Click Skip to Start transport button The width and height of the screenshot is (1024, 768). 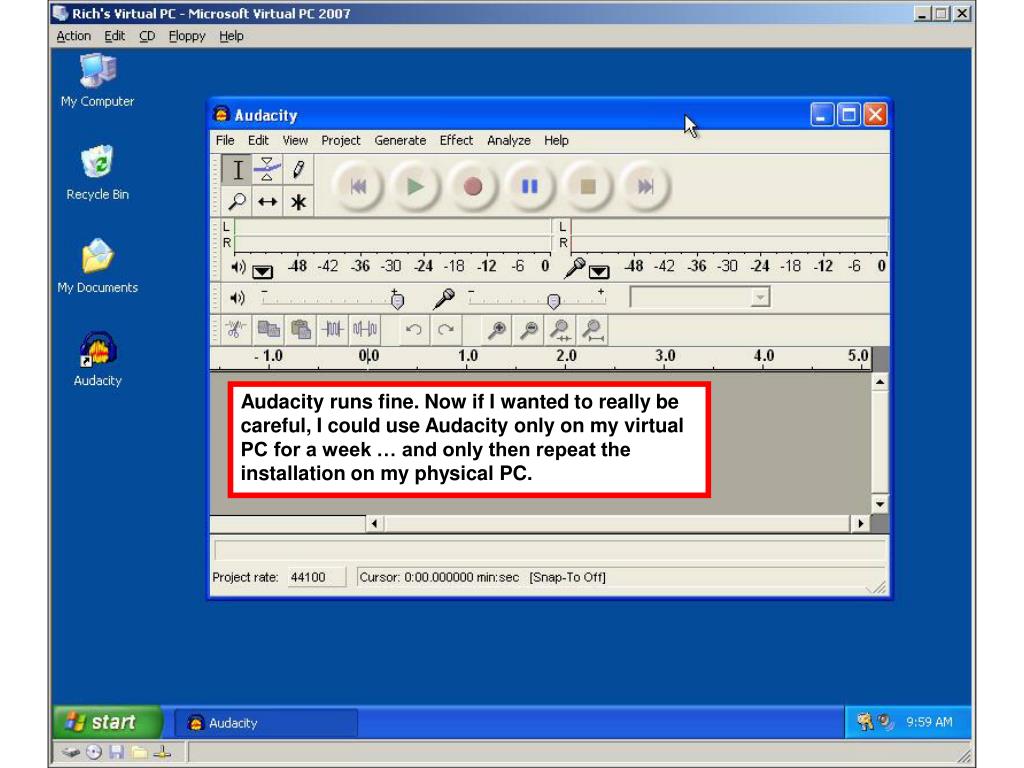(358, 187)
